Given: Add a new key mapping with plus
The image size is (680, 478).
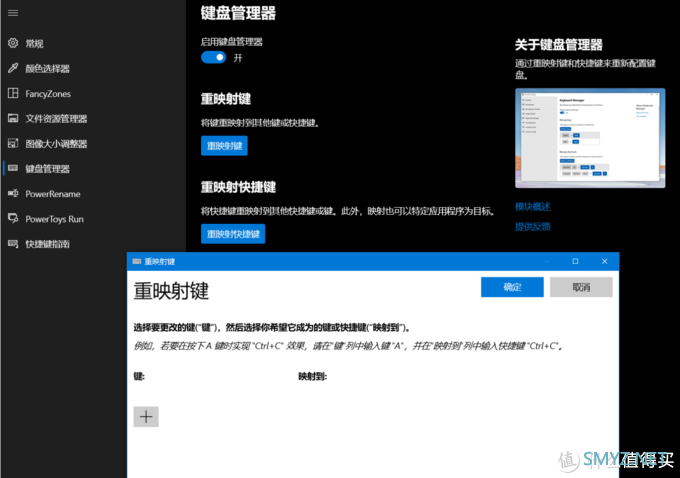Looking at the screenshot, I should click(146, 417).
